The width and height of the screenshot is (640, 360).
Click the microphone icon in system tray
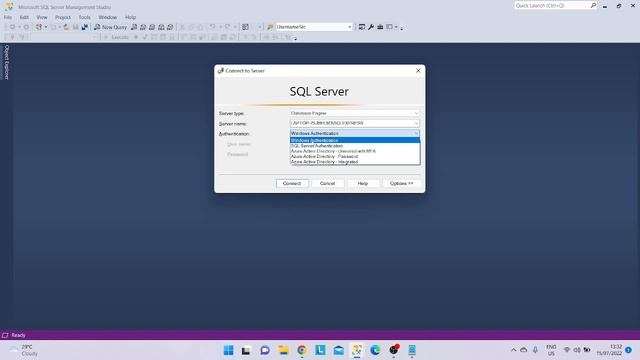click(535, 350)
